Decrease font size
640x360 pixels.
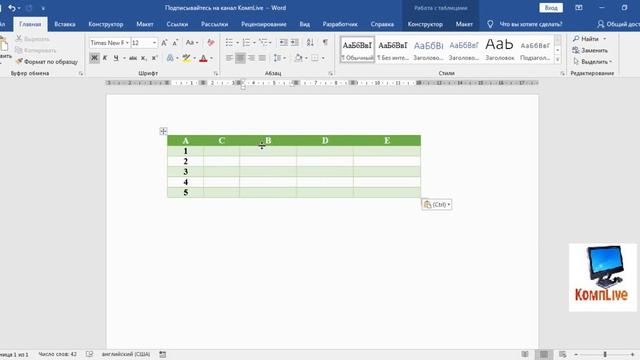point(175,42)
